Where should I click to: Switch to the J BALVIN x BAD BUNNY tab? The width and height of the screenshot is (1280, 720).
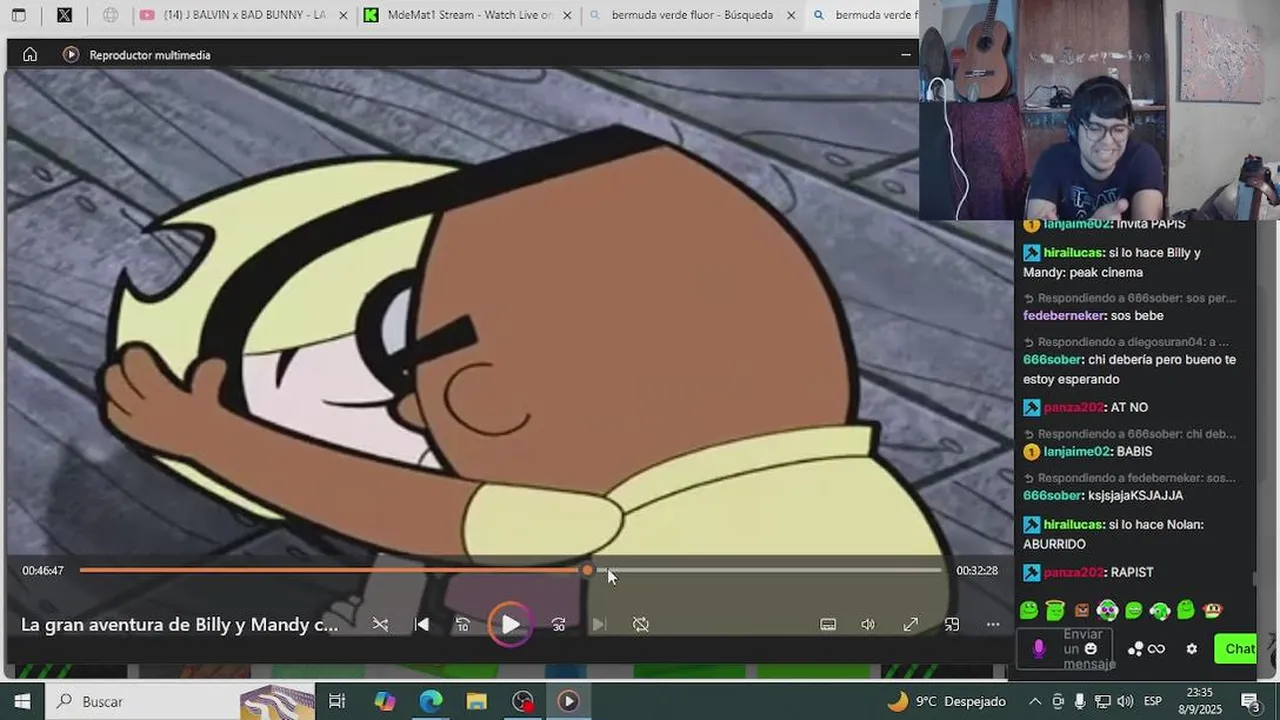[245, 15]
